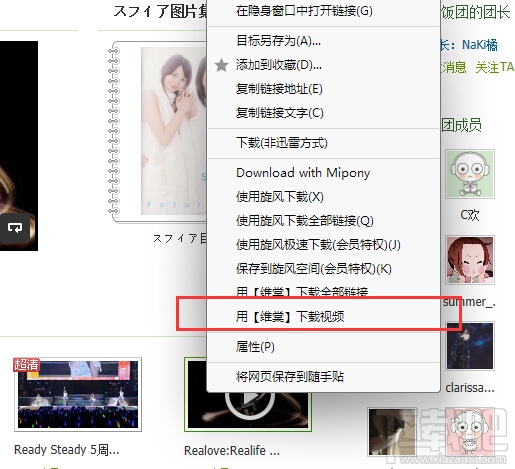Click the NaKi橘 leader name link
The image size is (515, 469).
480,45
